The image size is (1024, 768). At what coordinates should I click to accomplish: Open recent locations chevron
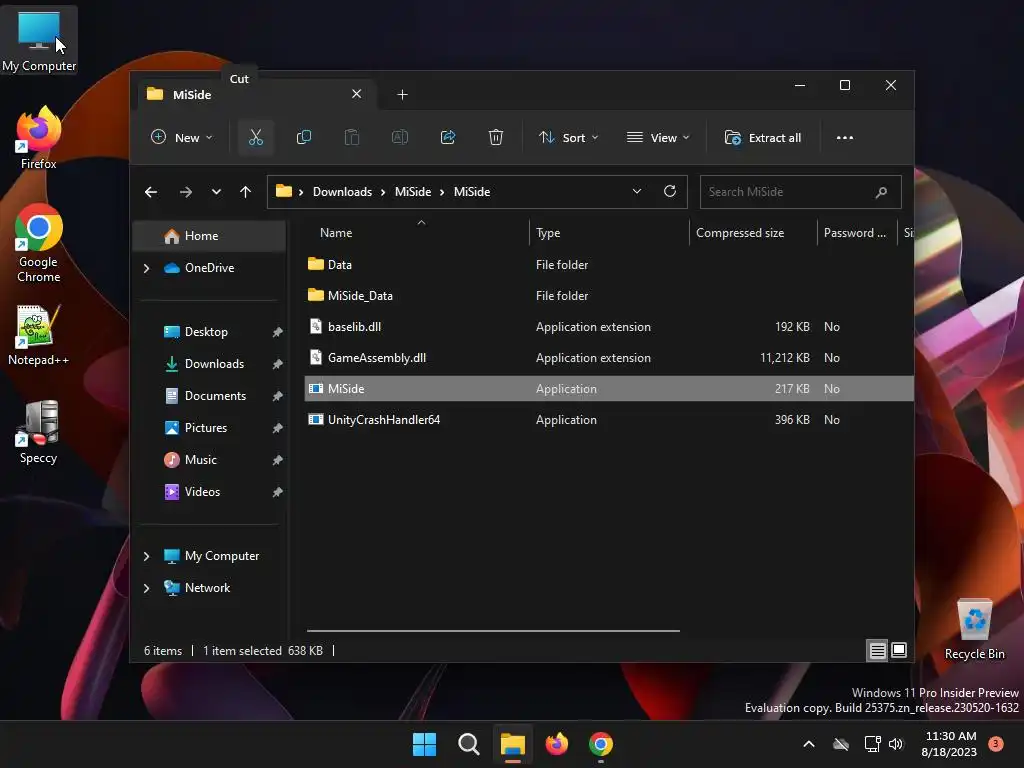point(216,192)
